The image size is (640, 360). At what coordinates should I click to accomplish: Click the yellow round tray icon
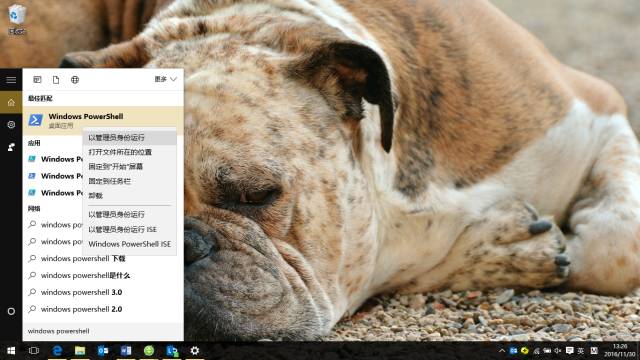524,351
